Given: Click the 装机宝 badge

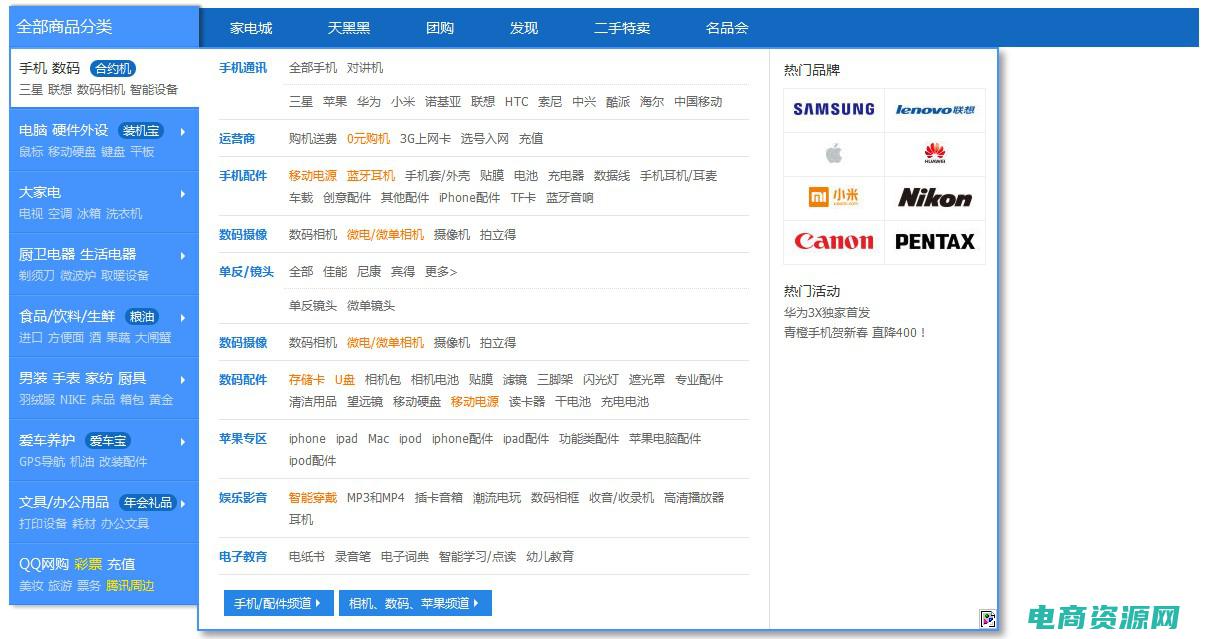Looking at the screenshot, I should pos(141,131).
